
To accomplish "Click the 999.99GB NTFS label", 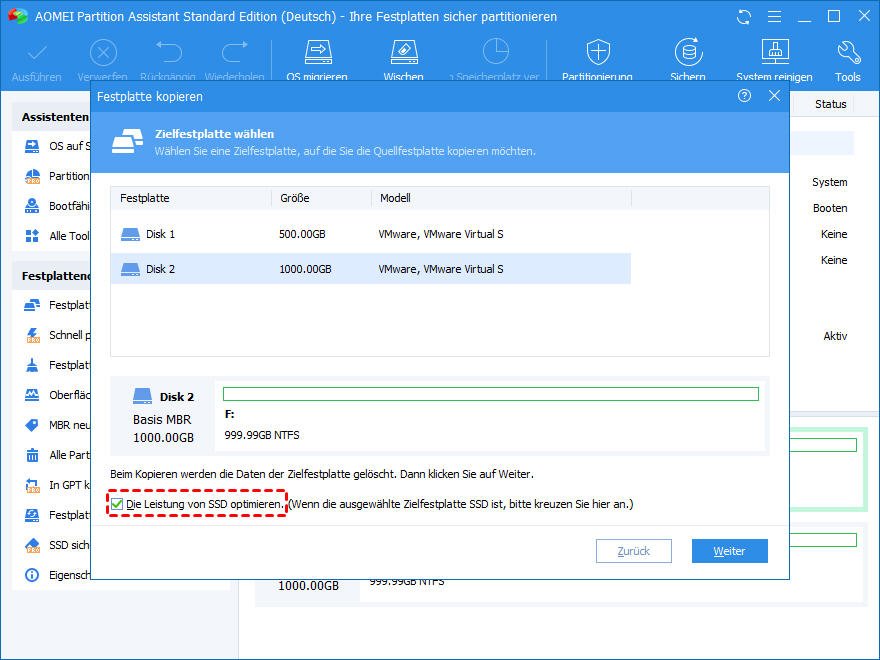I will point(262,435).
